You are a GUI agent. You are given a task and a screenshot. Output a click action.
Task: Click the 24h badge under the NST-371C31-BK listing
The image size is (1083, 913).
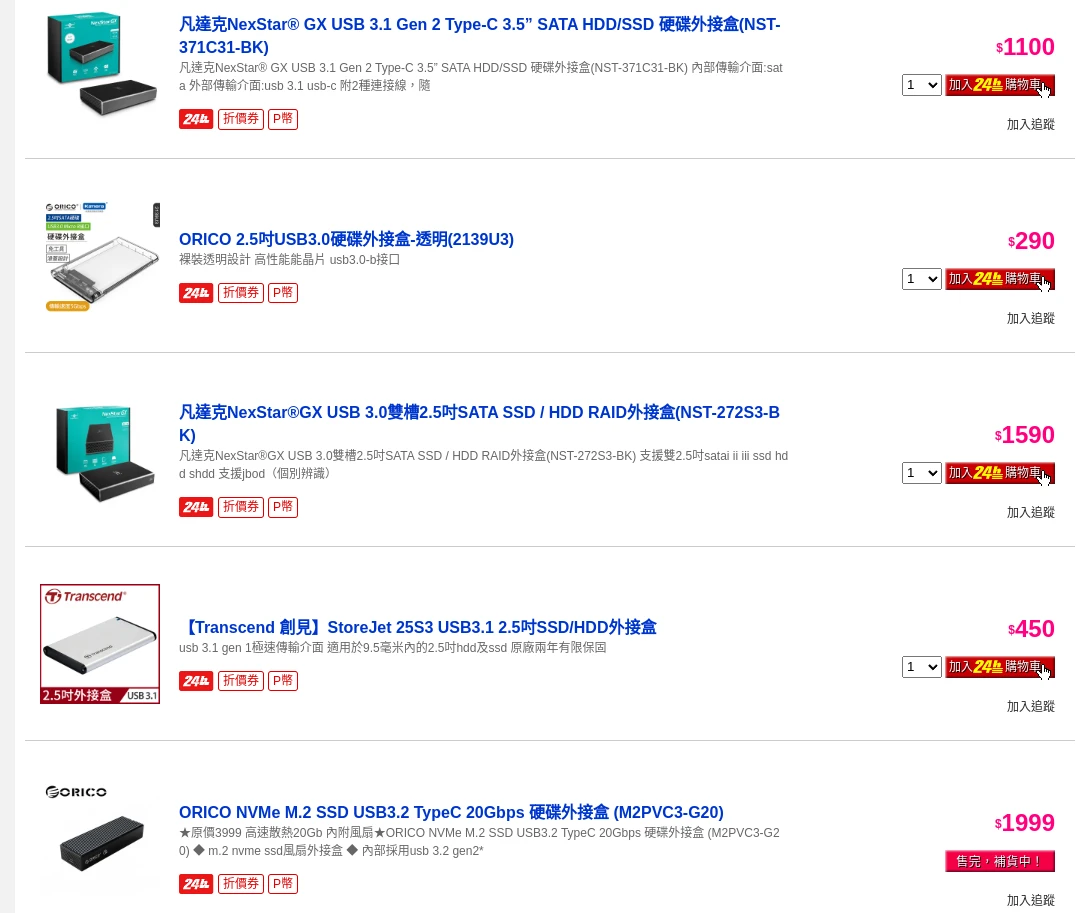point(195,119)
